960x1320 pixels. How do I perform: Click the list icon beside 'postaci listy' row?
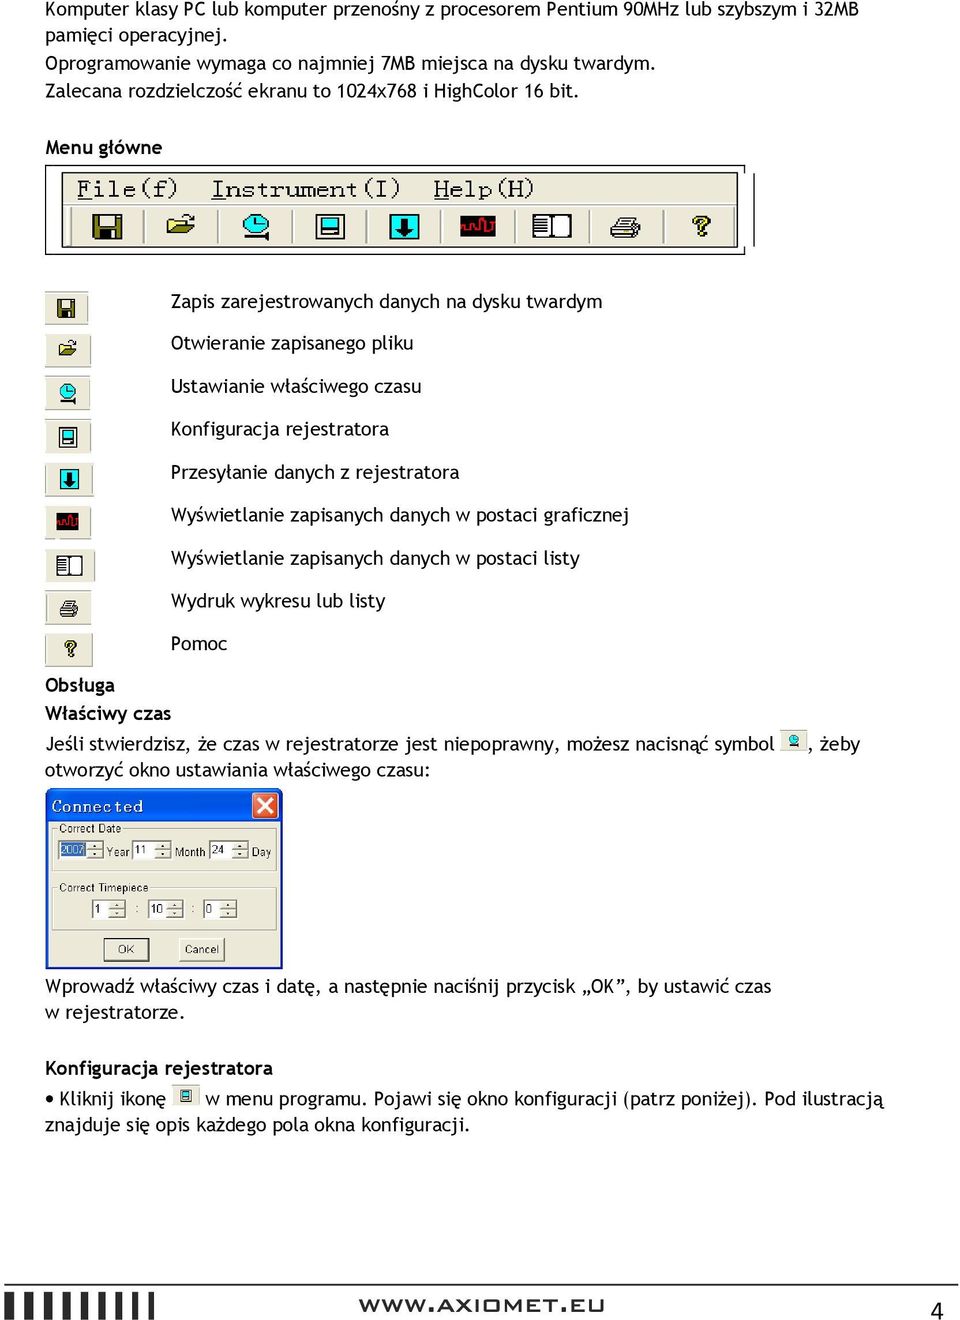point(70,566)
